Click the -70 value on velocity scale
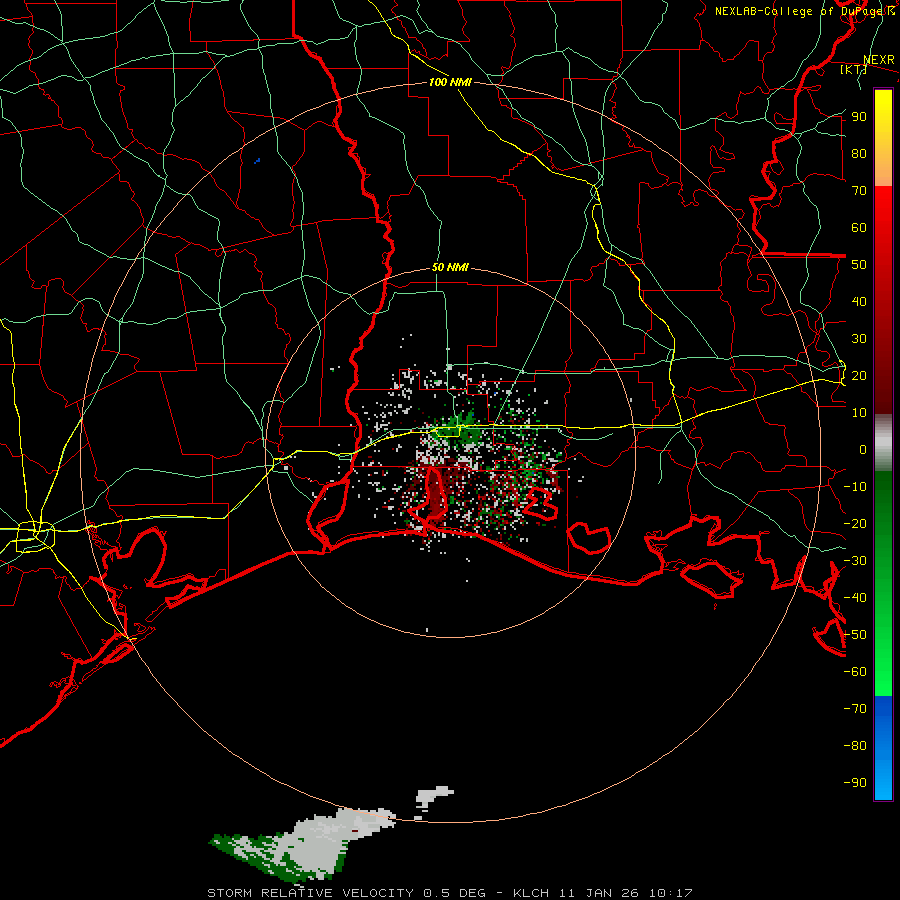Viewport: 900px width, 900px height. click(855, 709)
